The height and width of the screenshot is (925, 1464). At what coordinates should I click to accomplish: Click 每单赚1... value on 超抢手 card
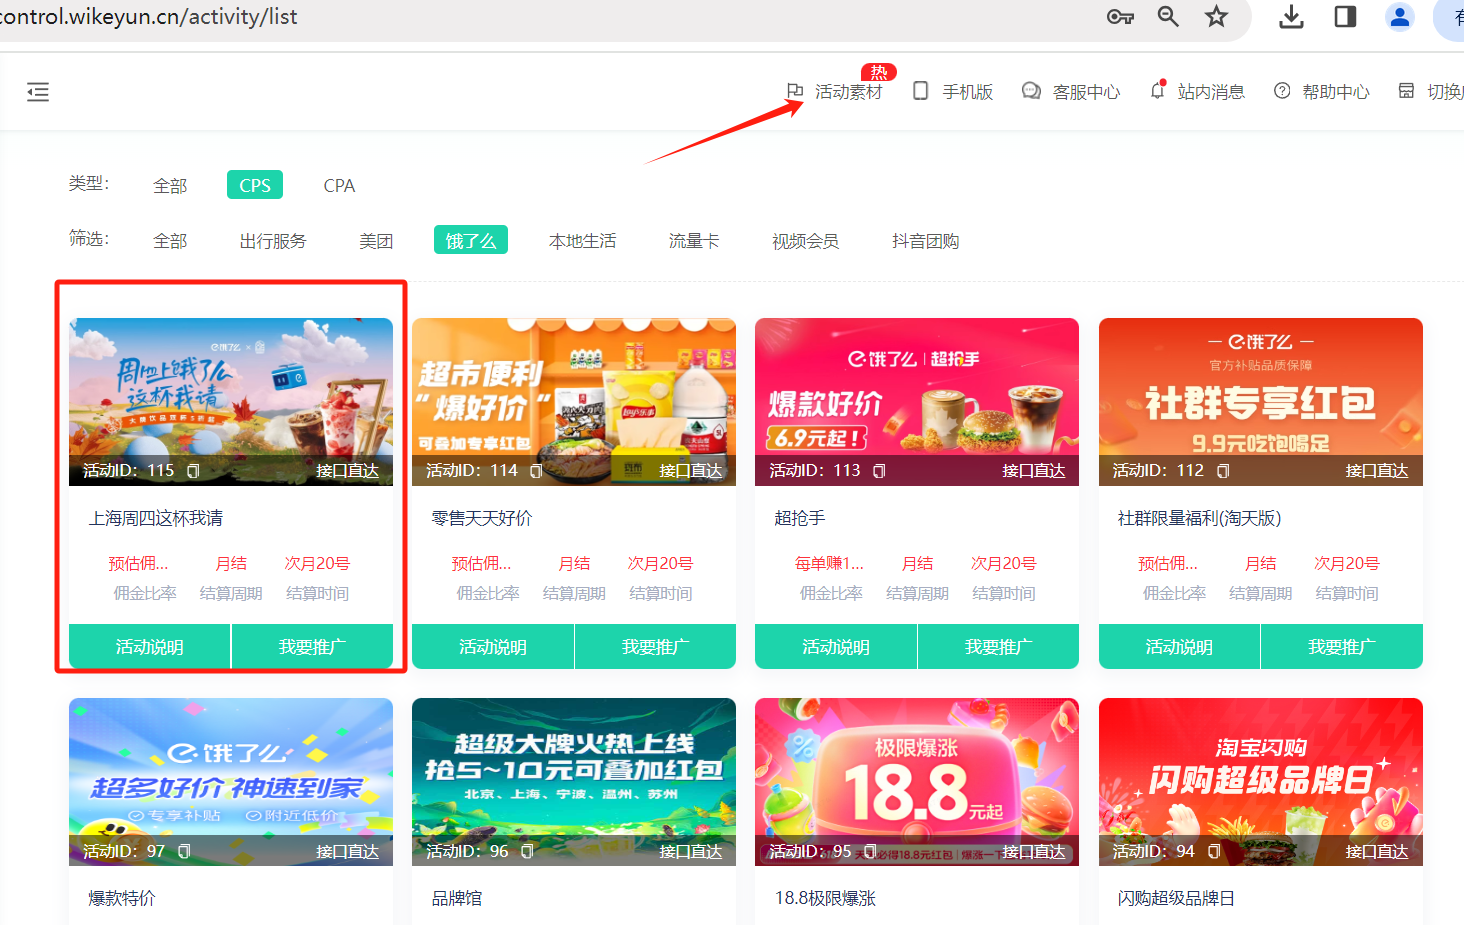(x=829, y=564)
